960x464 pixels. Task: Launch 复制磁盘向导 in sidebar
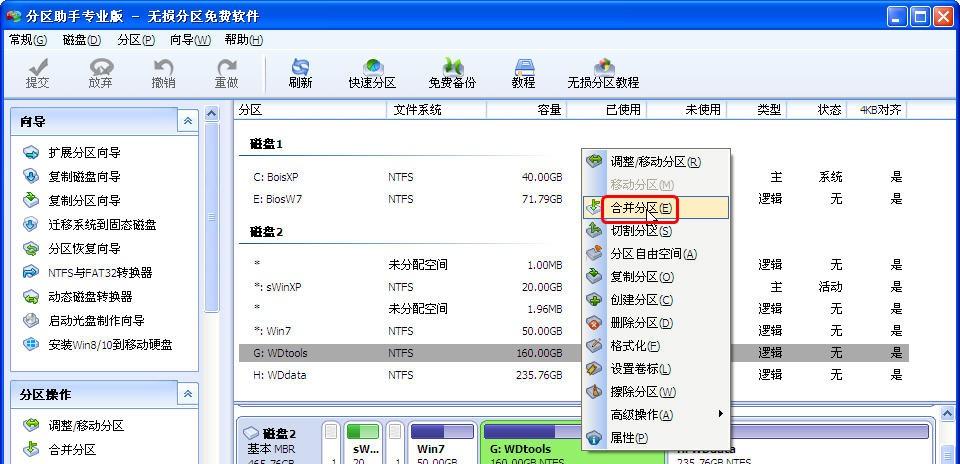tap(72, 177)
